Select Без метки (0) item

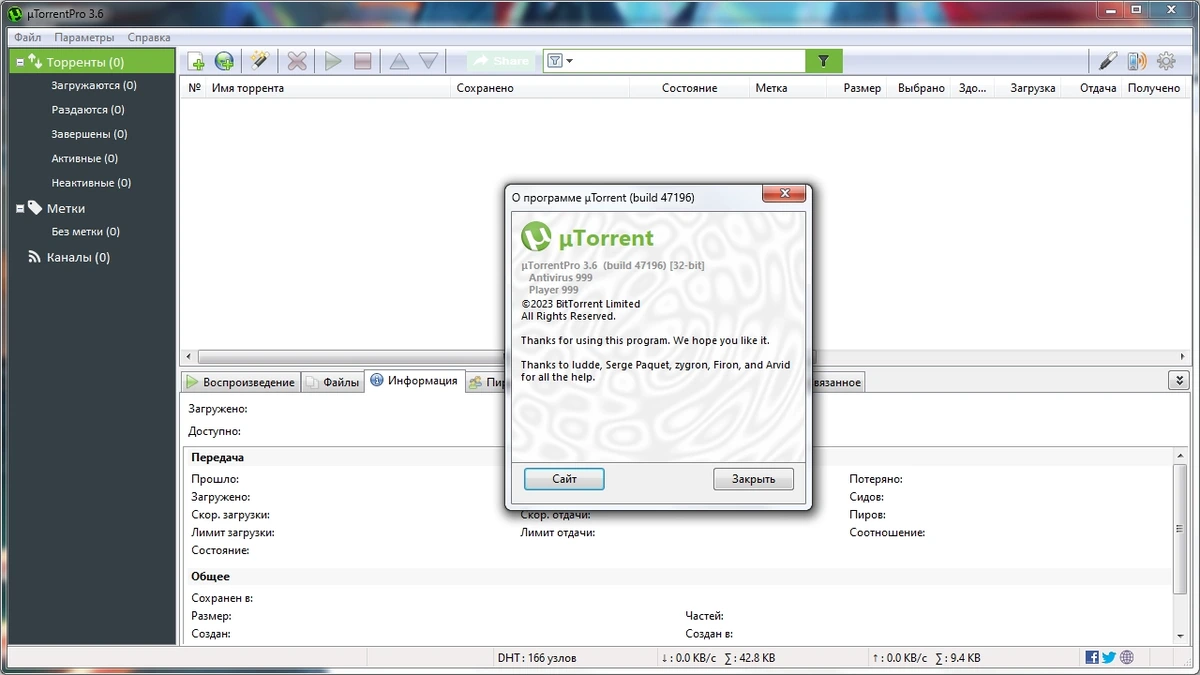coord(85,232)
